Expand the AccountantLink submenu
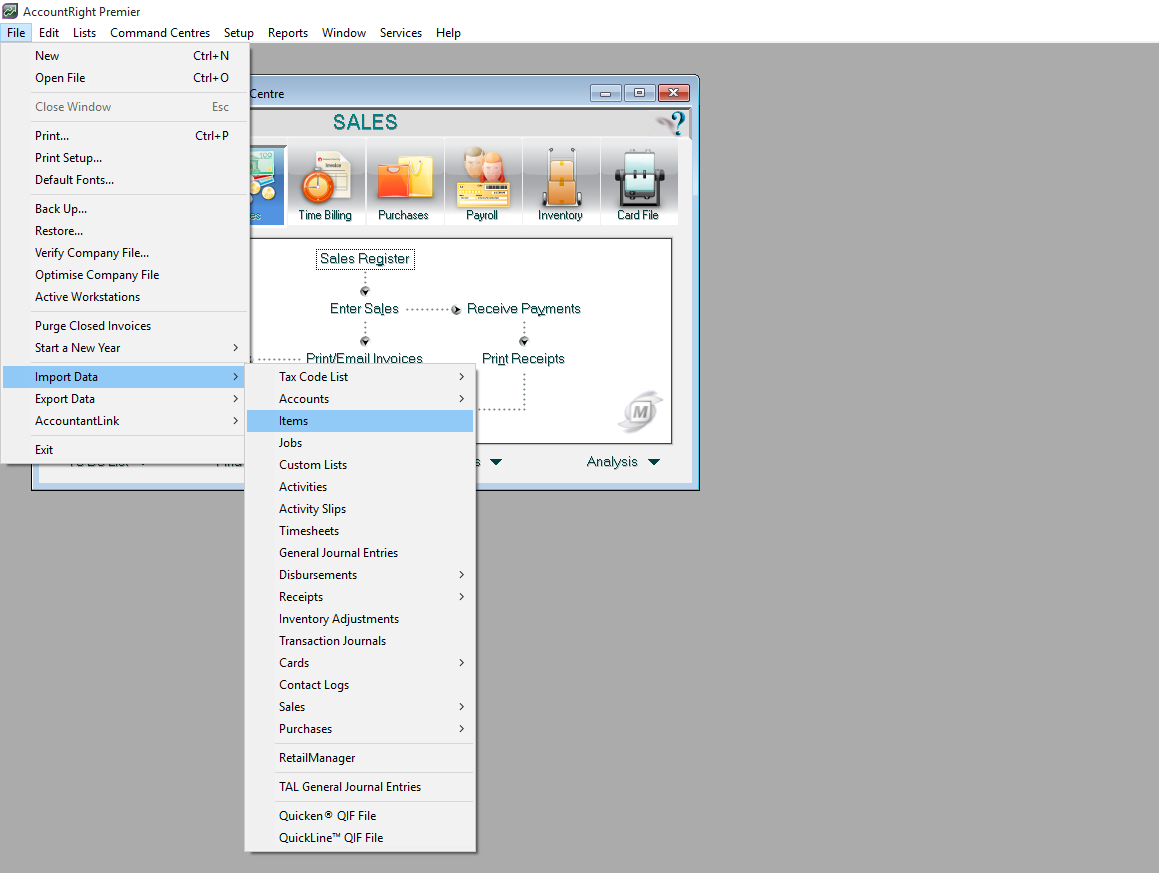Viewport: 1159px width, 873px height. click(124, 421)
